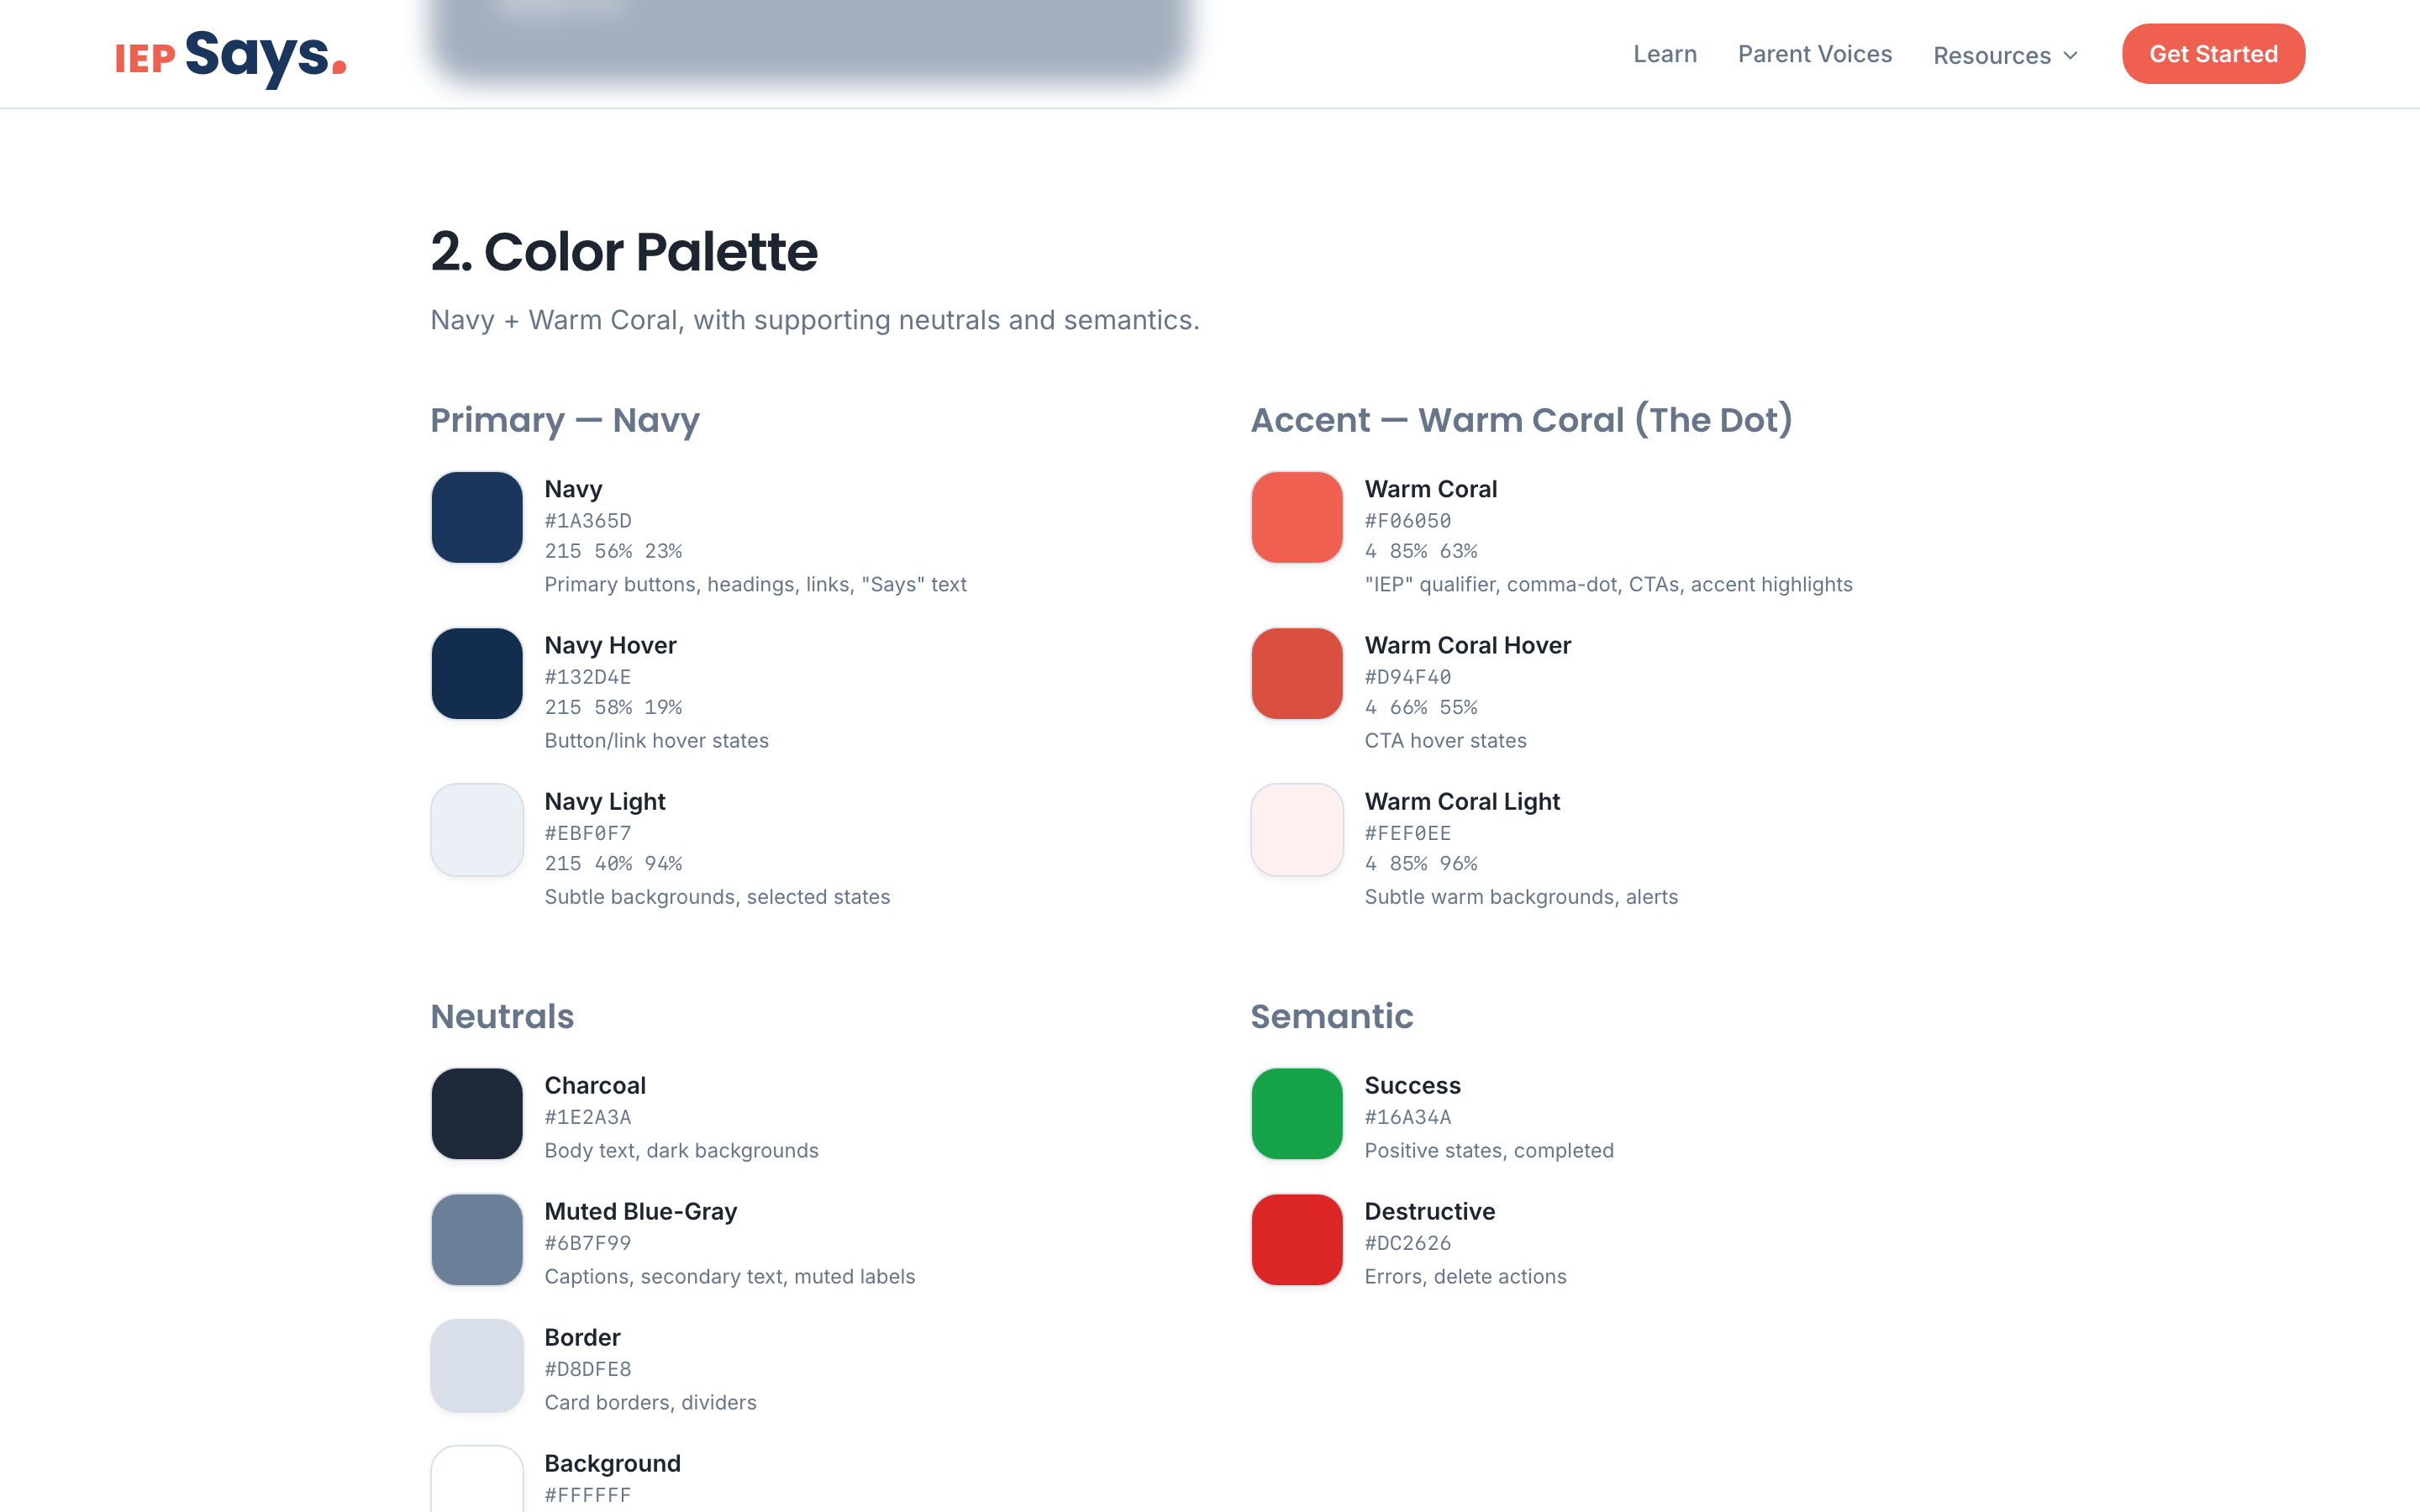Image resolution: width=2420 pixels, height=1512 pixels.
Task: Select the Muted Blue-Gray color swatch
Action: click(476, 1239)
